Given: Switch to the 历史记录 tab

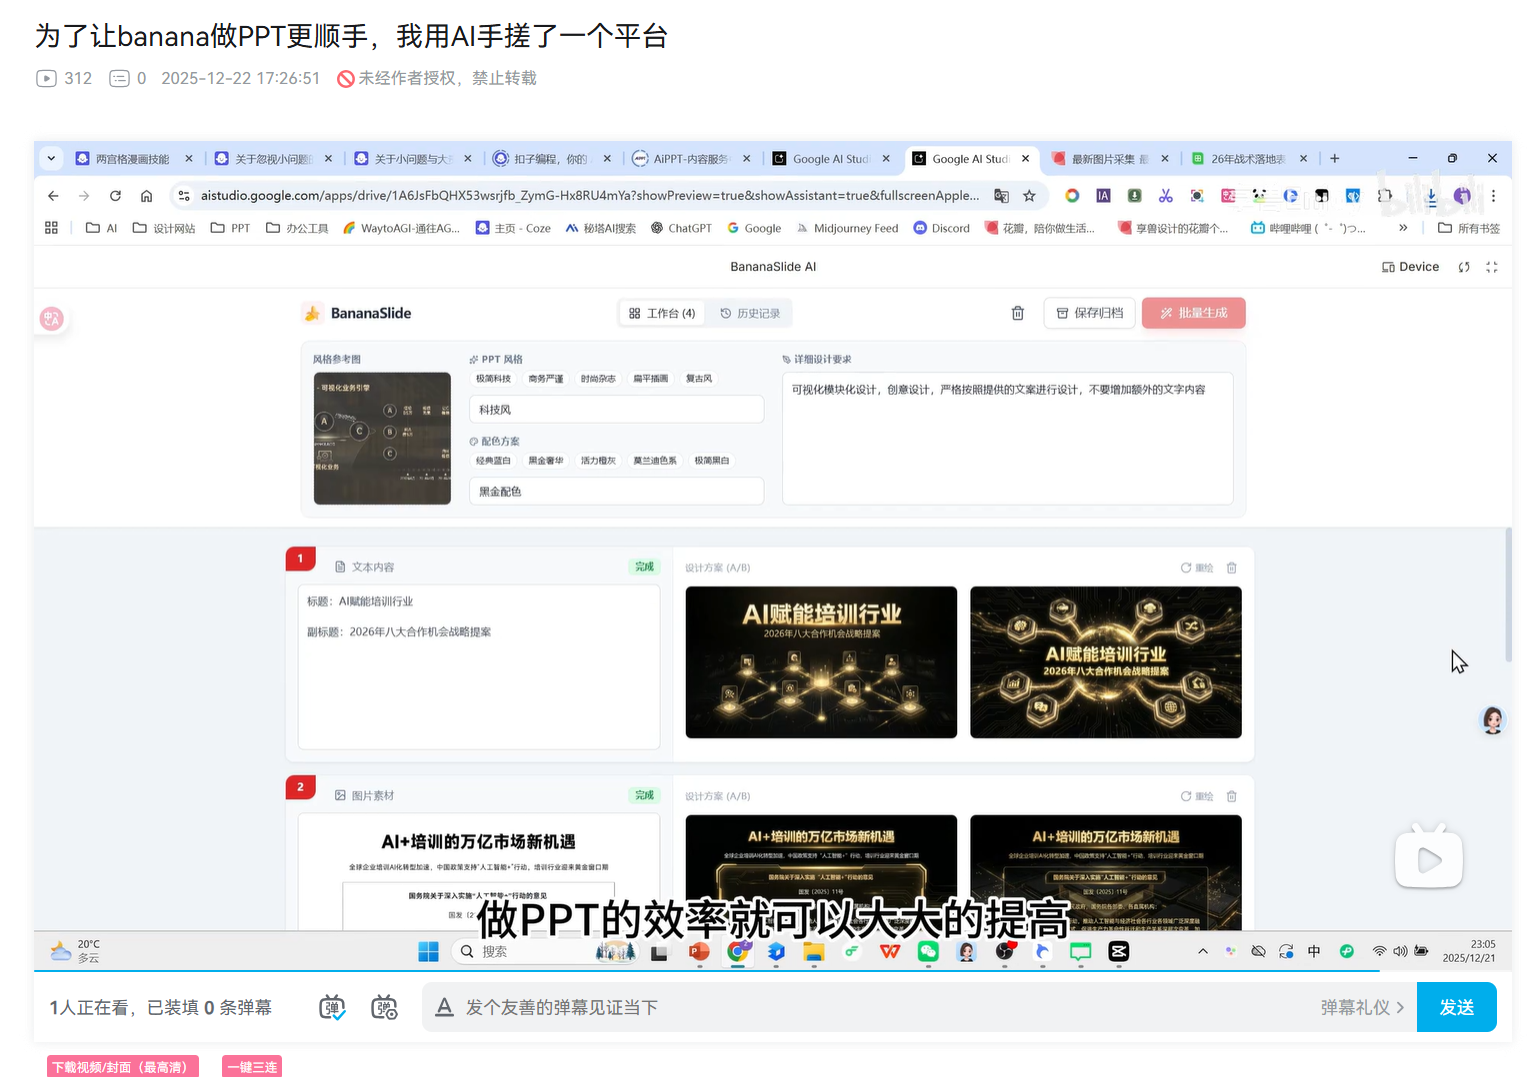Looking at the screenshot, I should click(751, 313).
